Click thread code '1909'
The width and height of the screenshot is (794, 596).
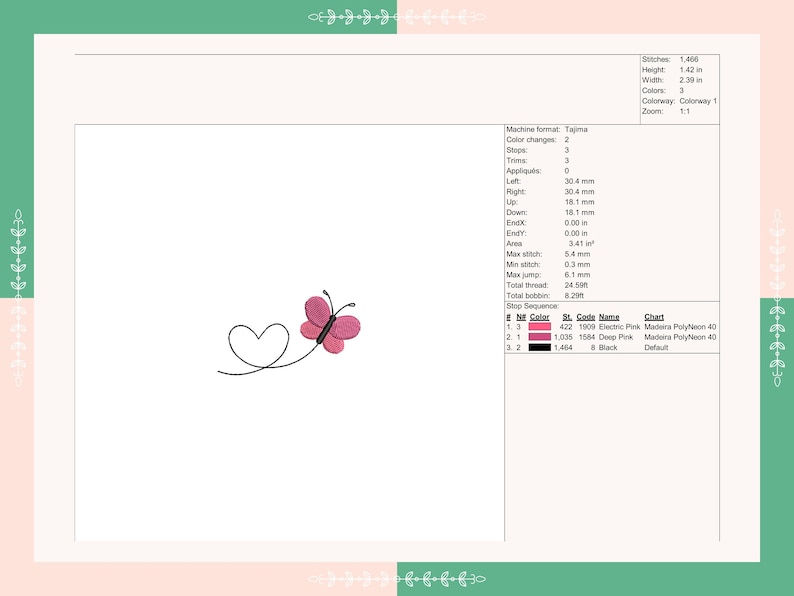pyautogui.click(x=587, y=327)
